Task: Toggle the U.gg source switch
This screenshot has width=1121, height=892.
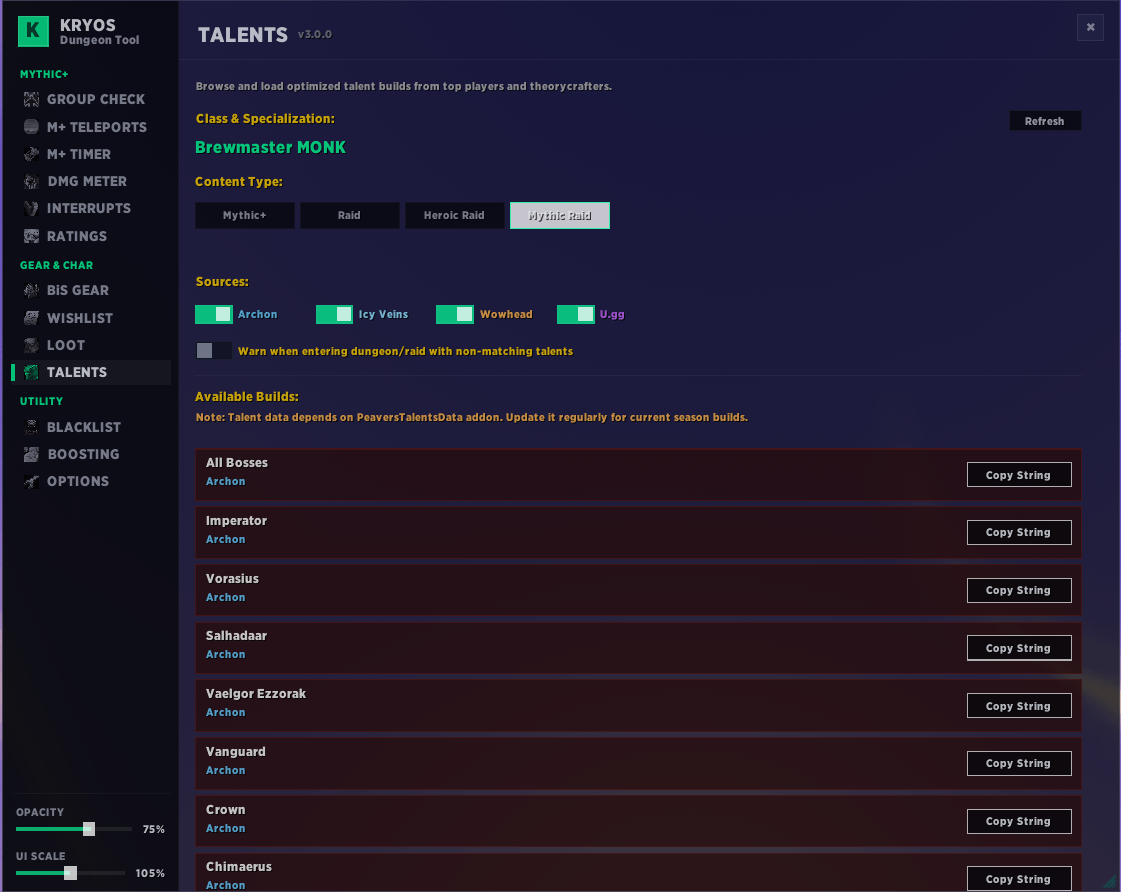Action: click(x=576, y=314)
